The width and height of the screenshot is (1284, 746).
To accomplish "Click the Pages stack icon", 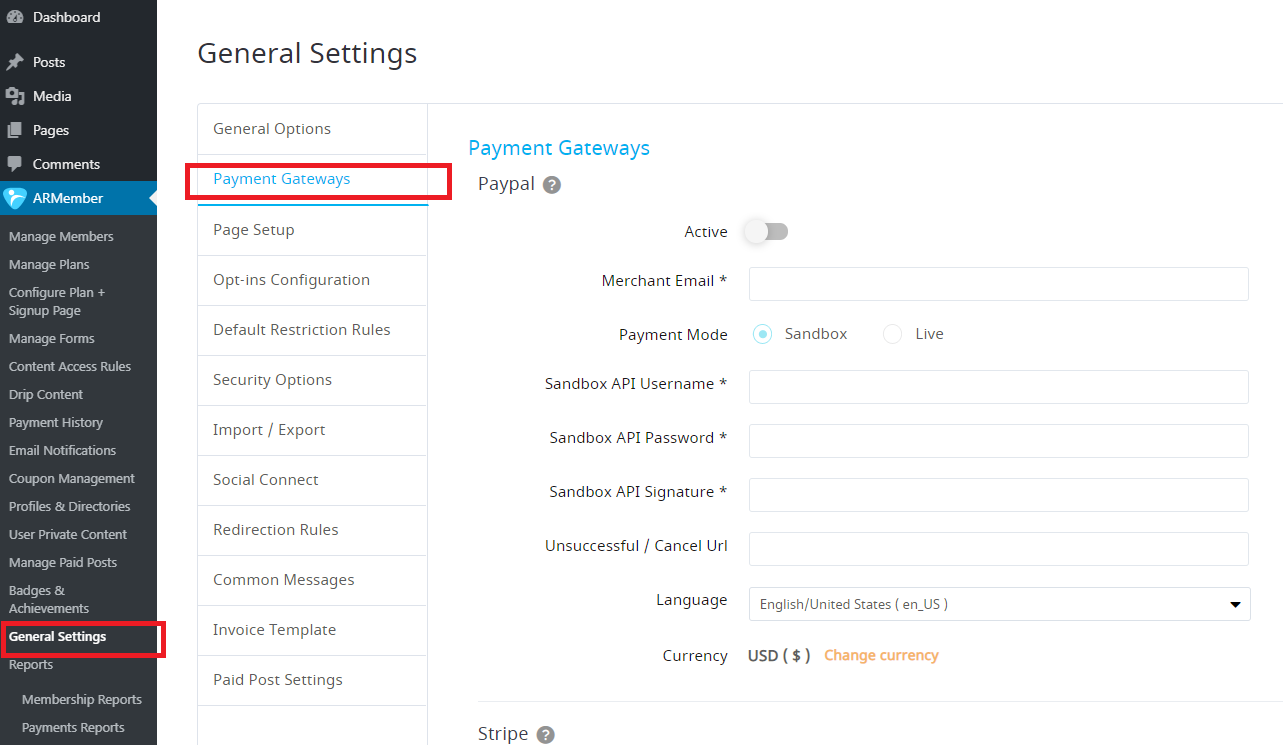I will point(15,130).
